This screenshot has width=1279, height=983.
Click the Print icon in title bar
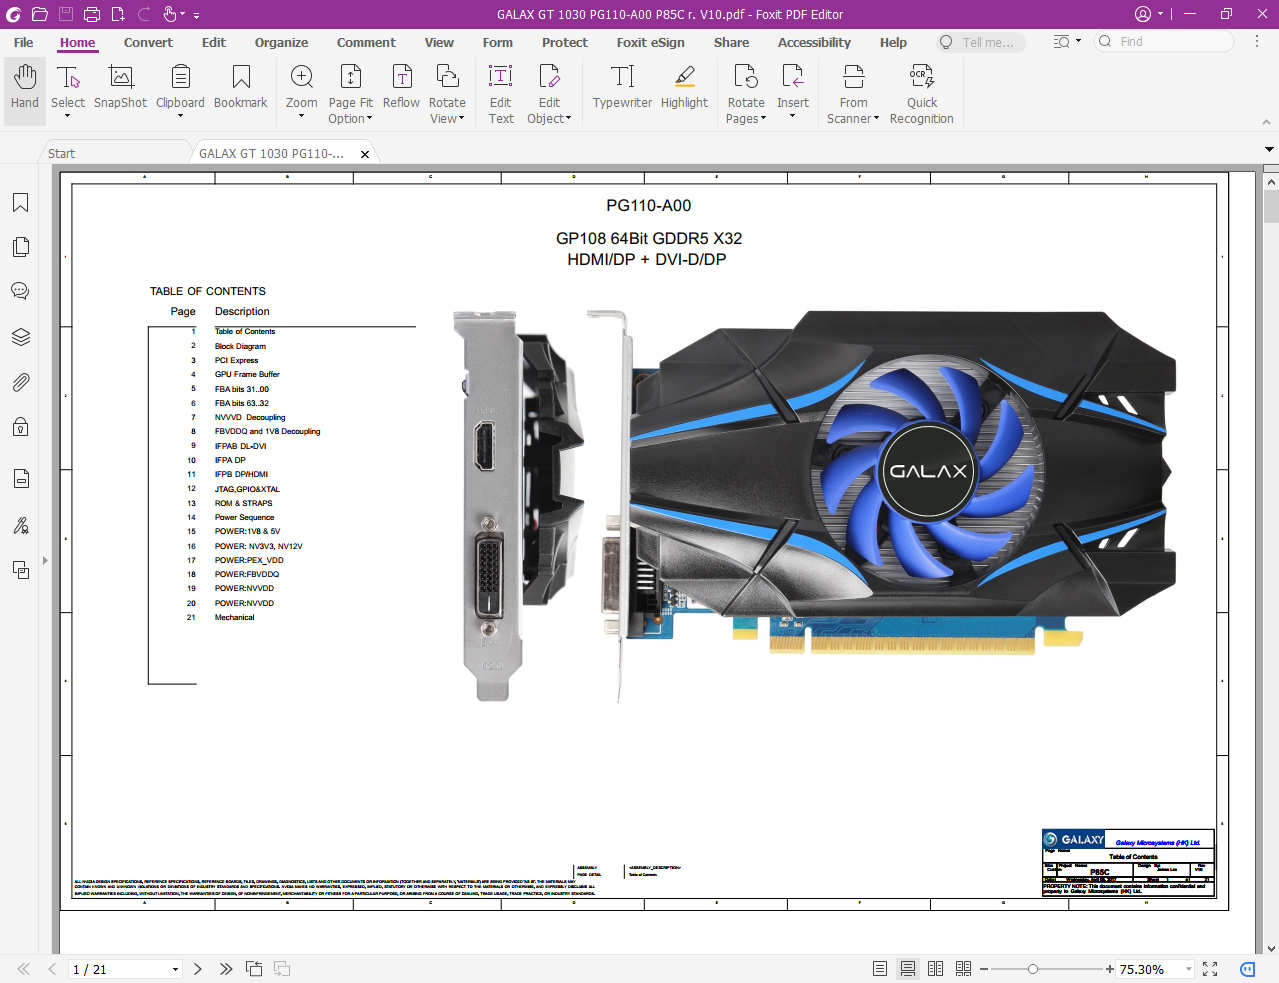(92, 14)
